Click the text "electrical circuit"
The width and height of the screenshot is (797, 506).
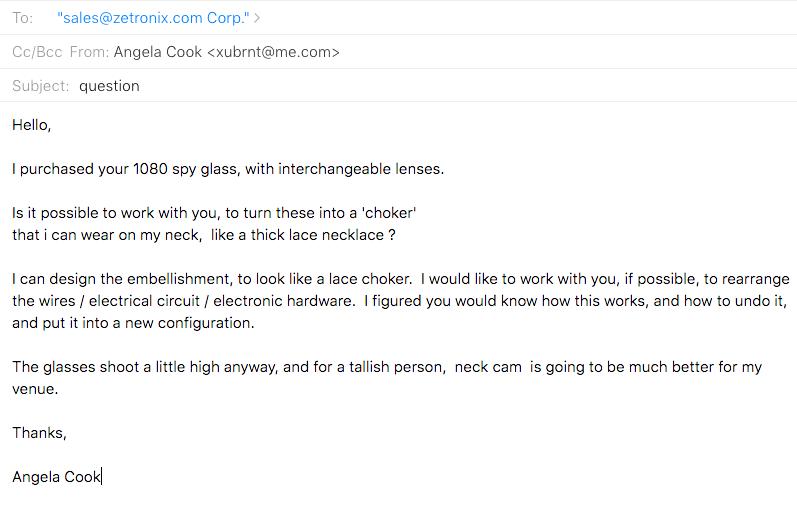[x=144, y=301]
